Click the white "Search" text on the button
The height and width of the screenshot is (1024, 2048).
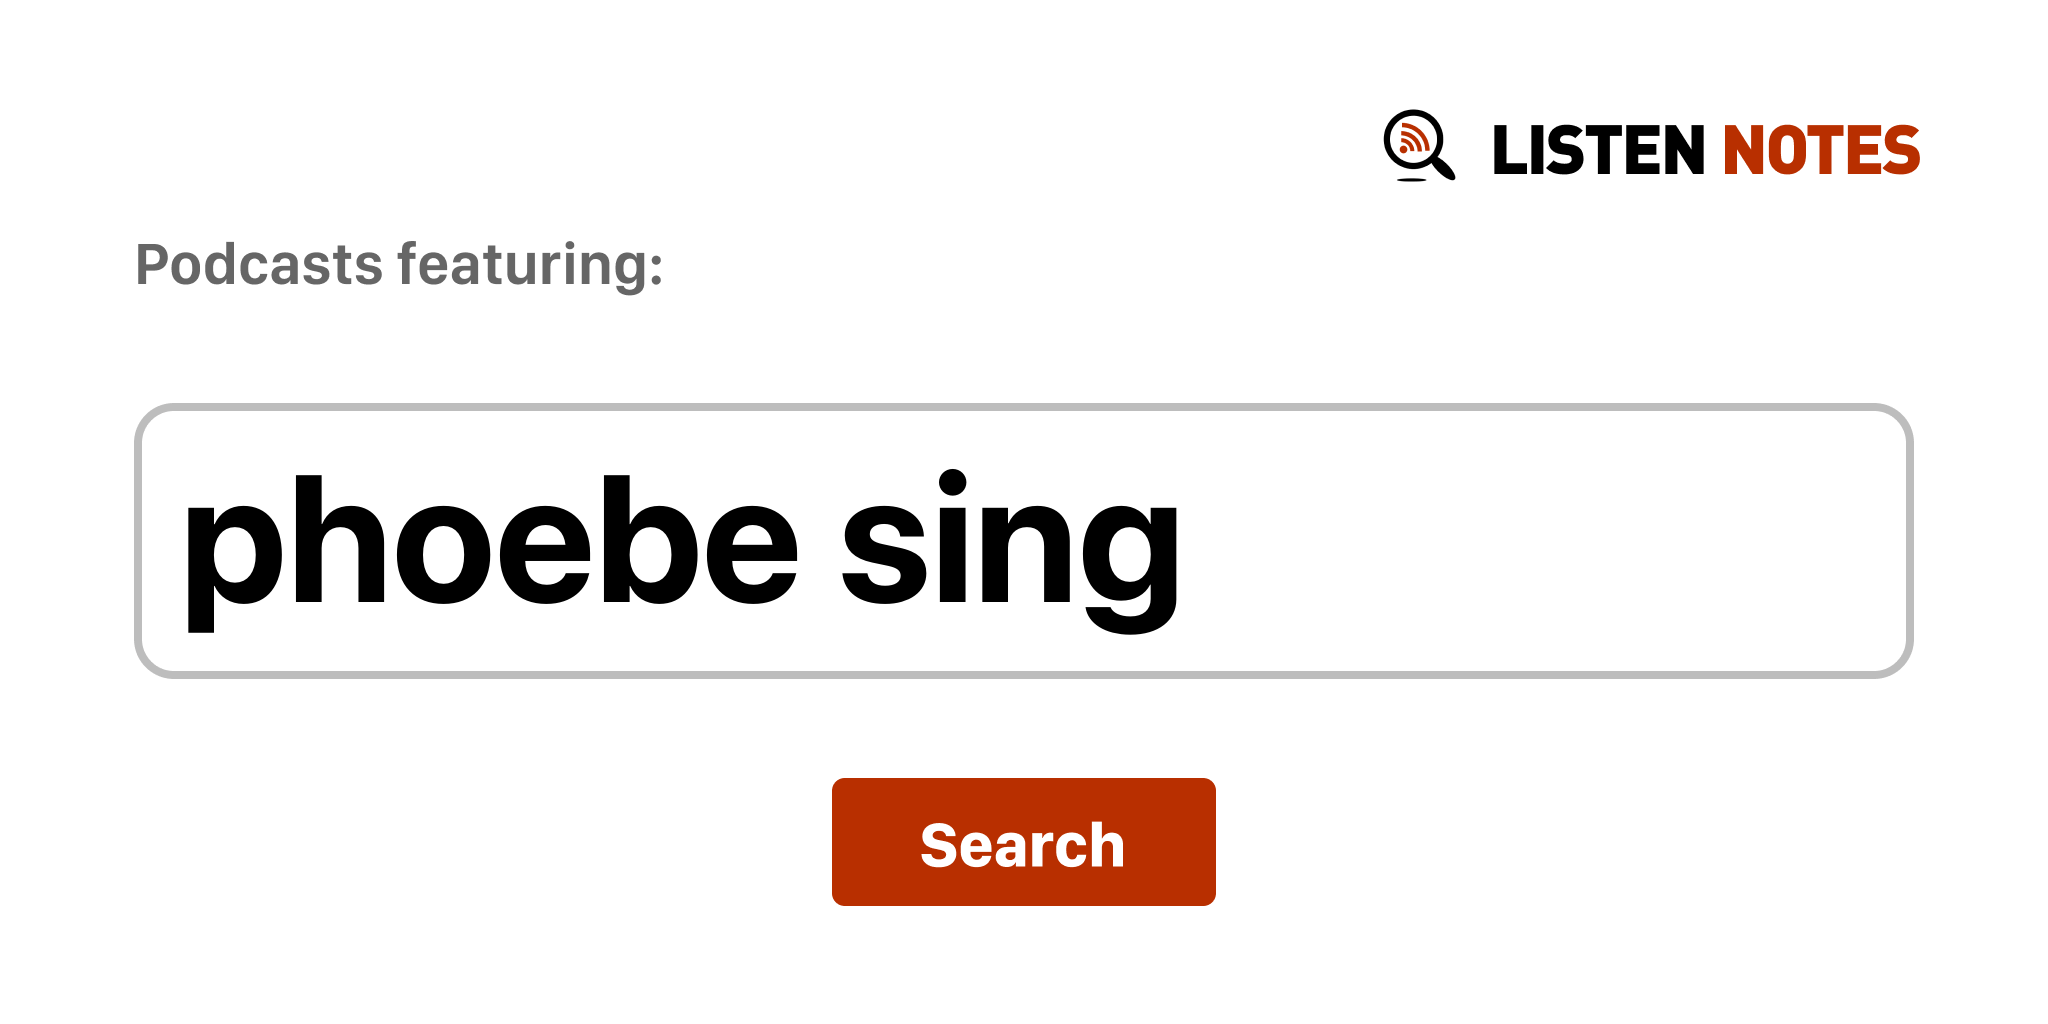click(1023, 845)
